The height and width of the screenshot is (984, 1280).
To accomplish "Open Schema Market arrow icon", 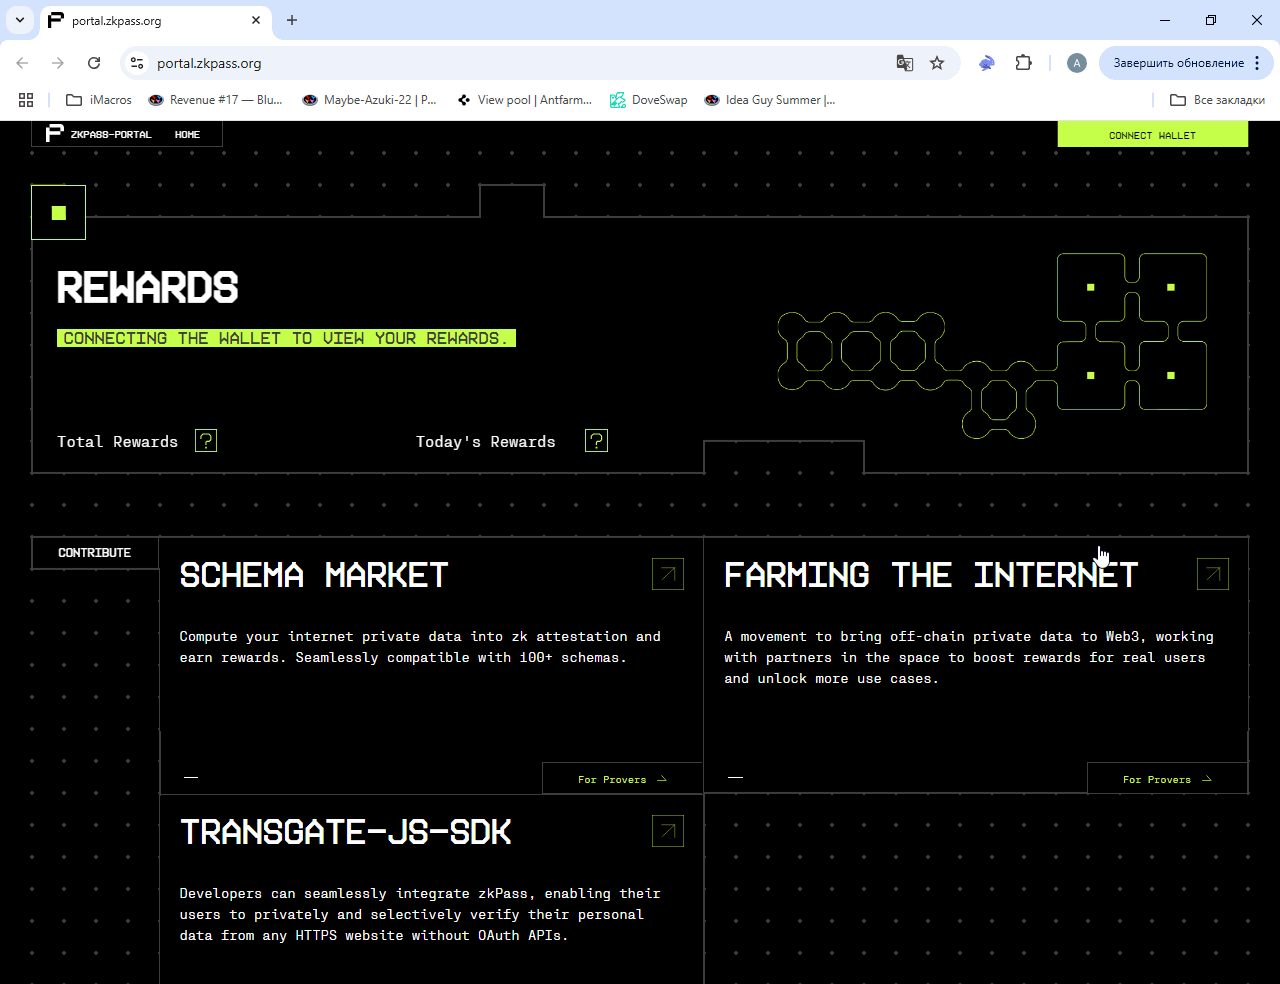I will point(668,574).
